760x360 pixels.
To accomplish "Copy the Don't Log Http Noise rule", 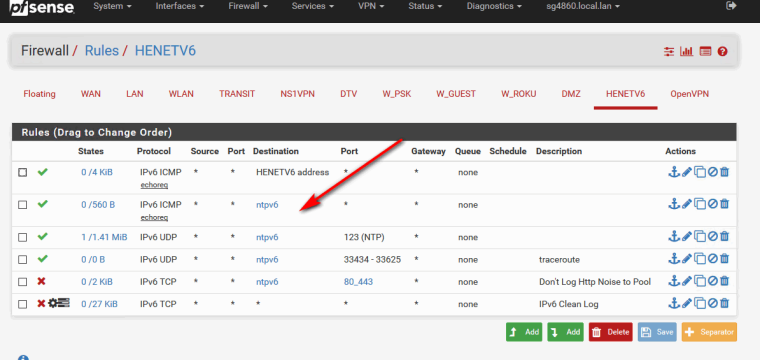I will tap(699, 281).
